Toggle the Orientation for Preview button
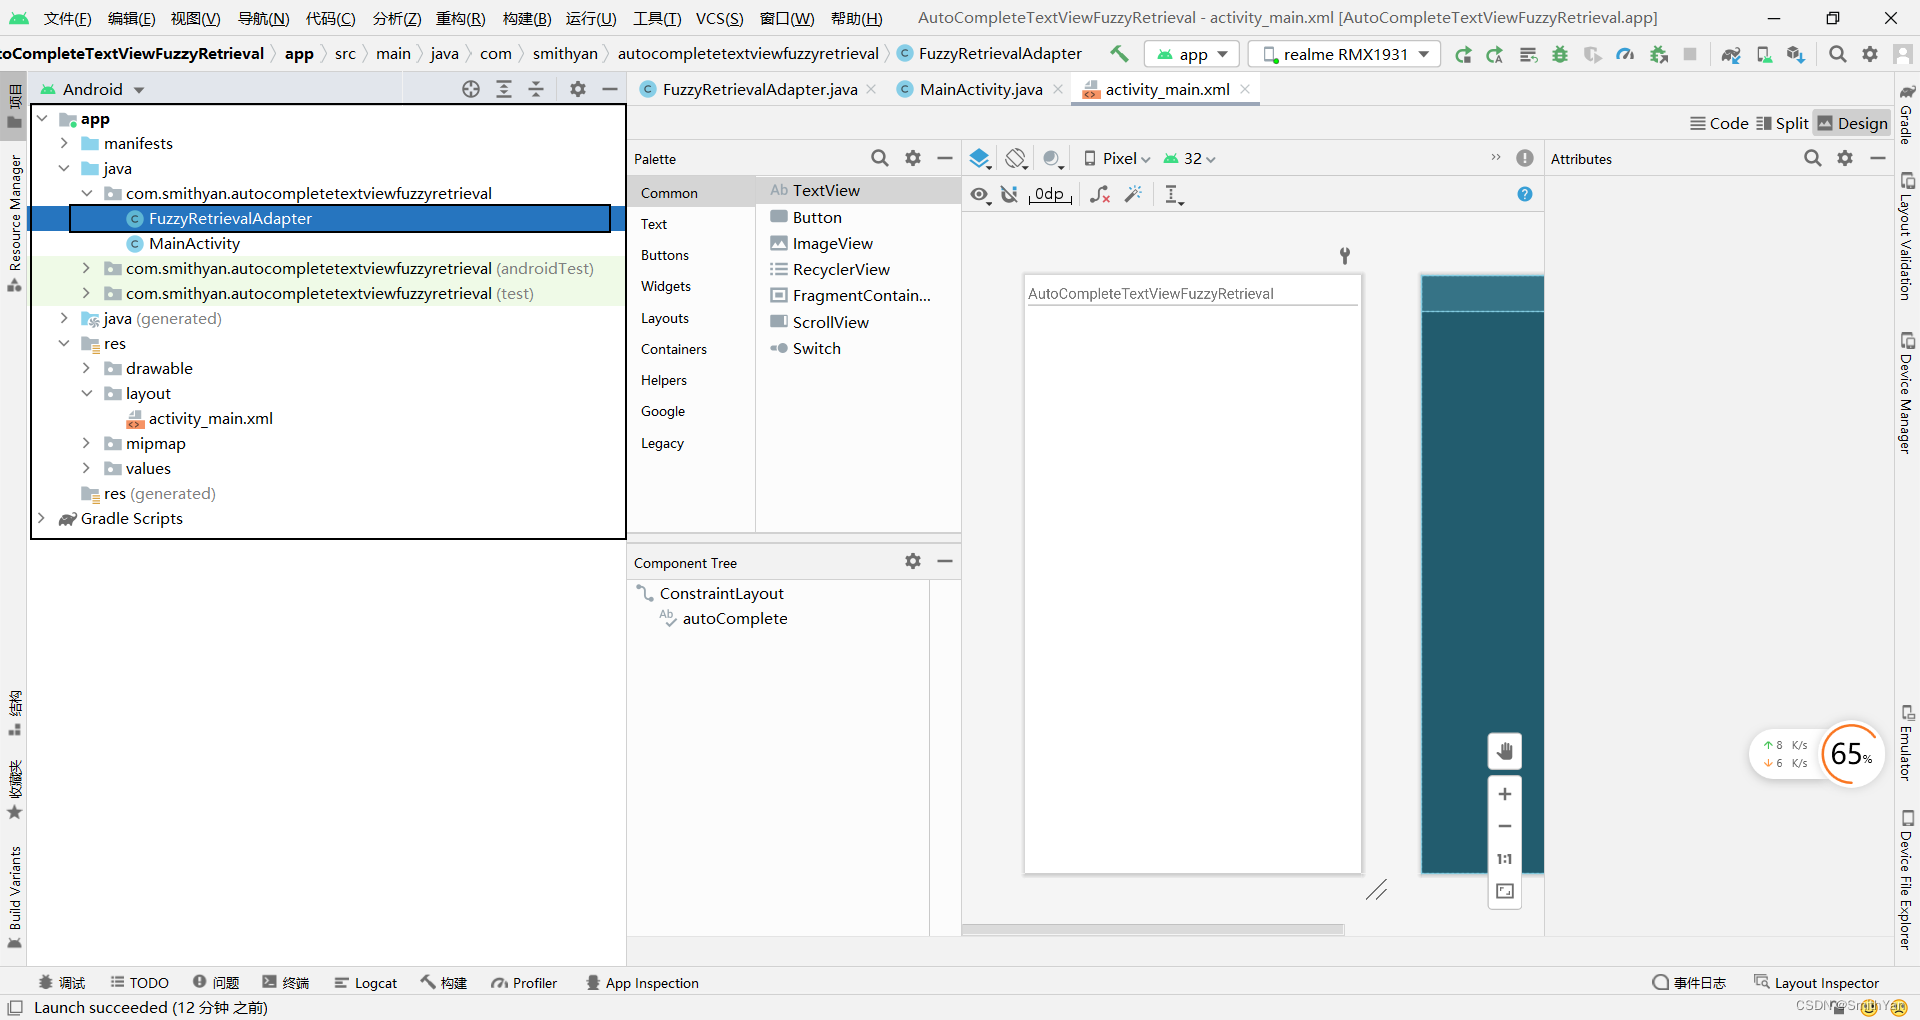Screen dimensions: 1920x1020 (x=1016, y=158)
